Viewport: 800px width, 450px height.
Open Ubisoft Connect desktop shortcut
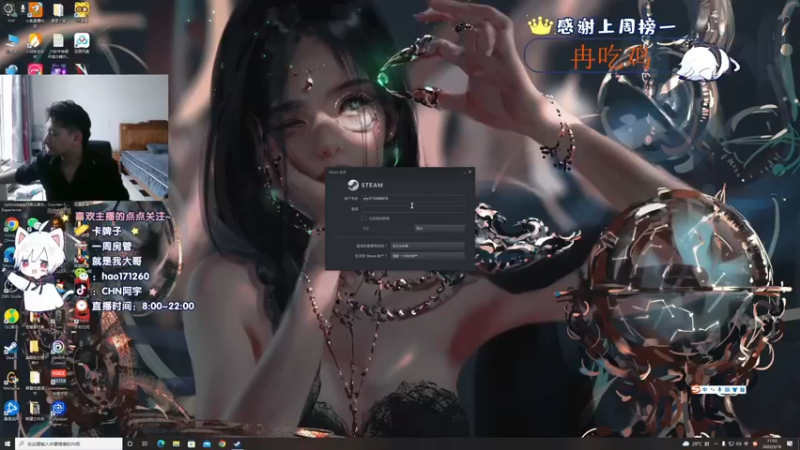click(58, 348)
